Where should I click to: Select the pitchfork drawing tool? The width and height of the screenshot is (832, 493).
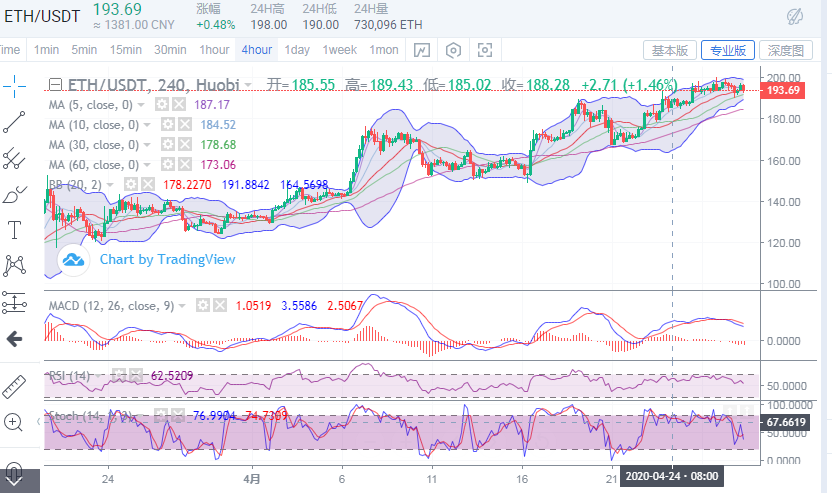point(14,158)
